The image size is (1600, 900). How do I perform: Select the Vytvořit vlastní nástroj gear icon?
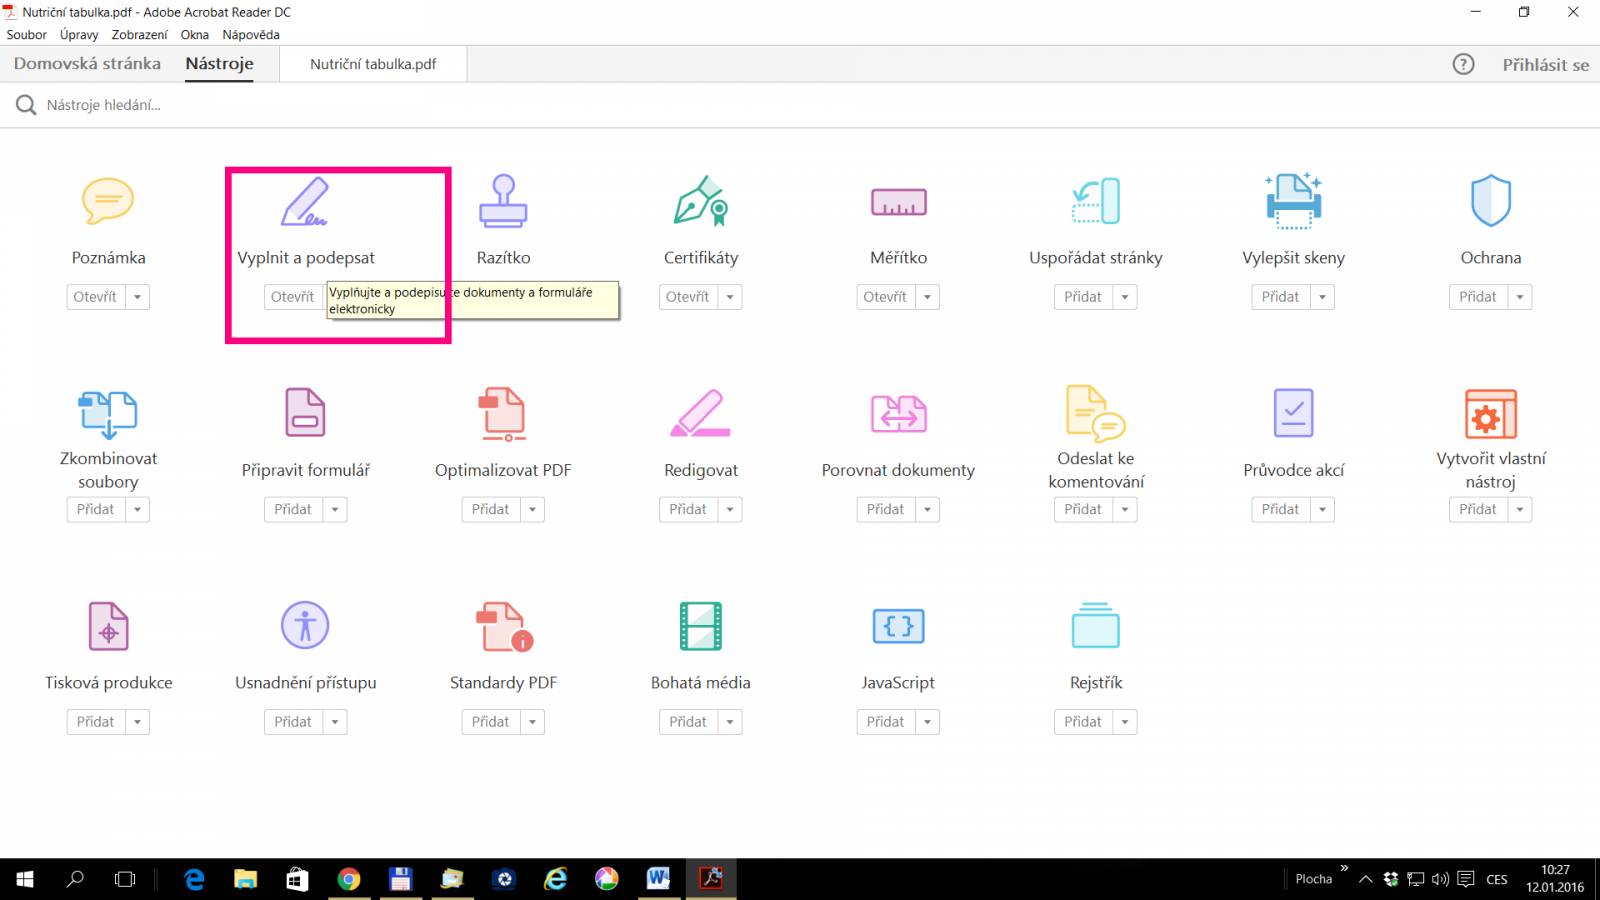[1491, 414]
